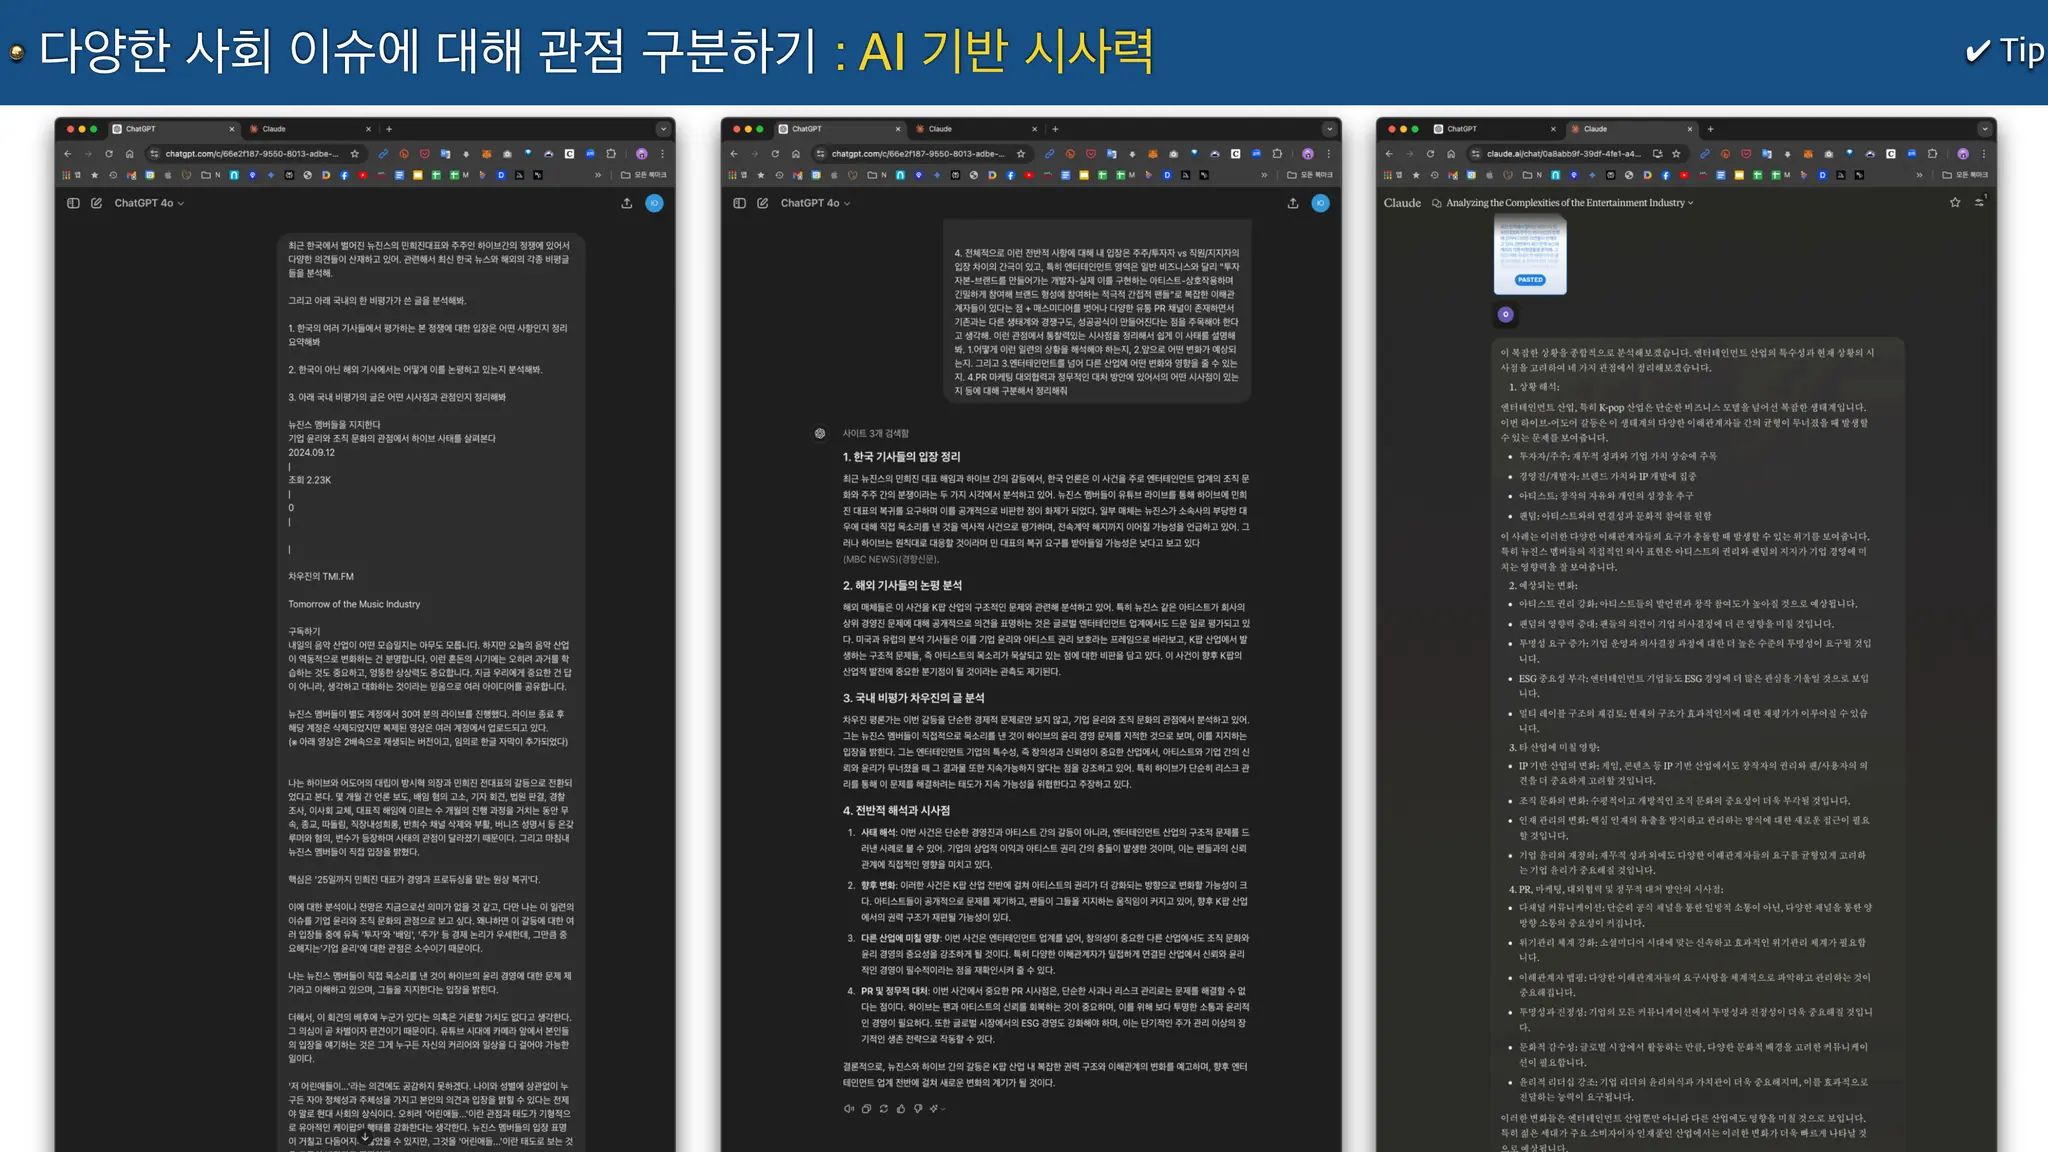Open the PASTED attachment thumbnail in Claude

click(1530, 256)
